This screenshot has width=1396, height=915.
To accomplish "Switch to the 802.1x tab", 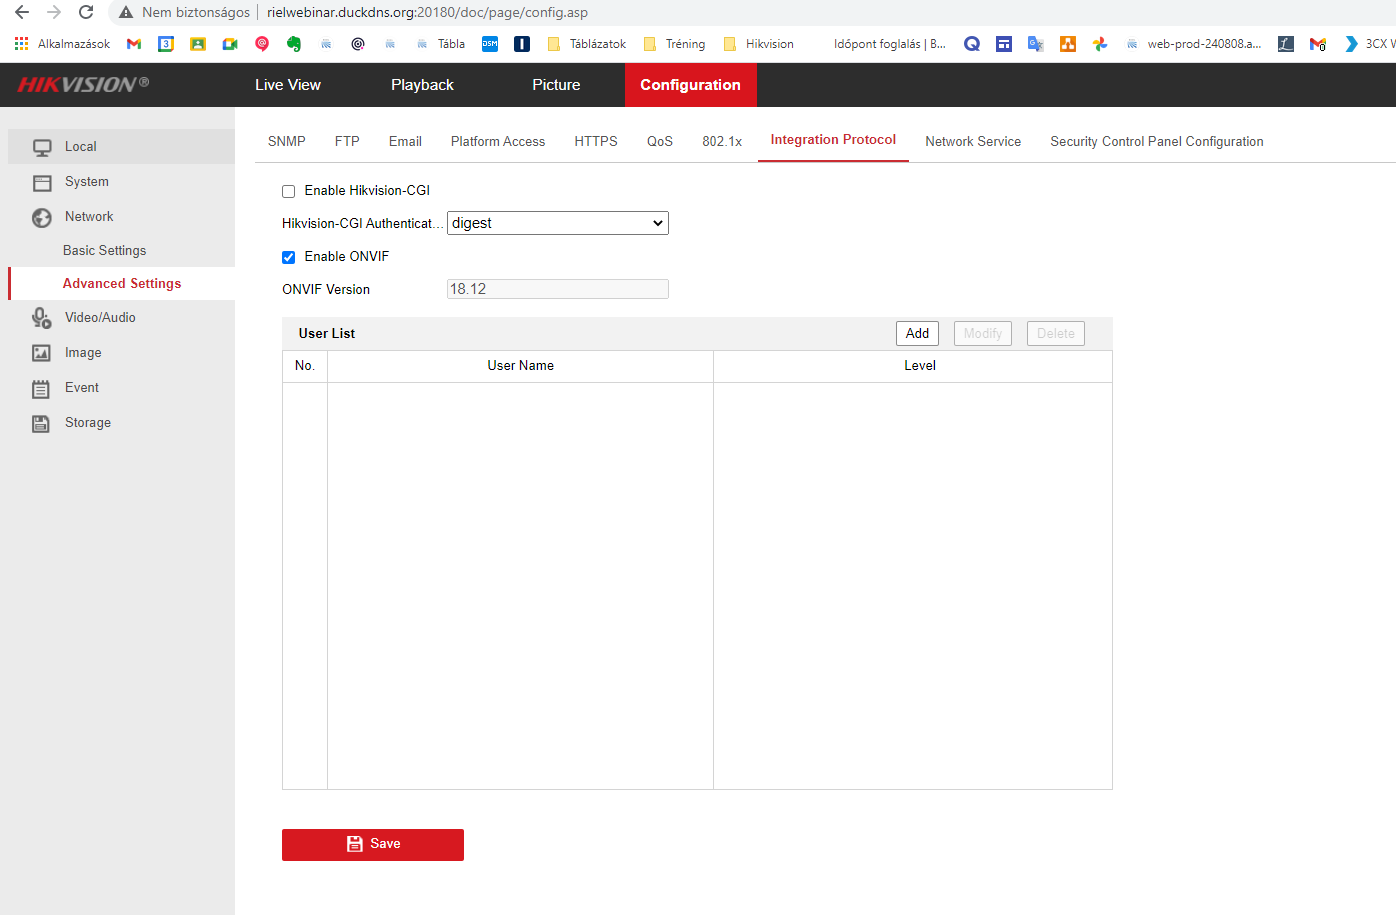I will coord(722,141).
